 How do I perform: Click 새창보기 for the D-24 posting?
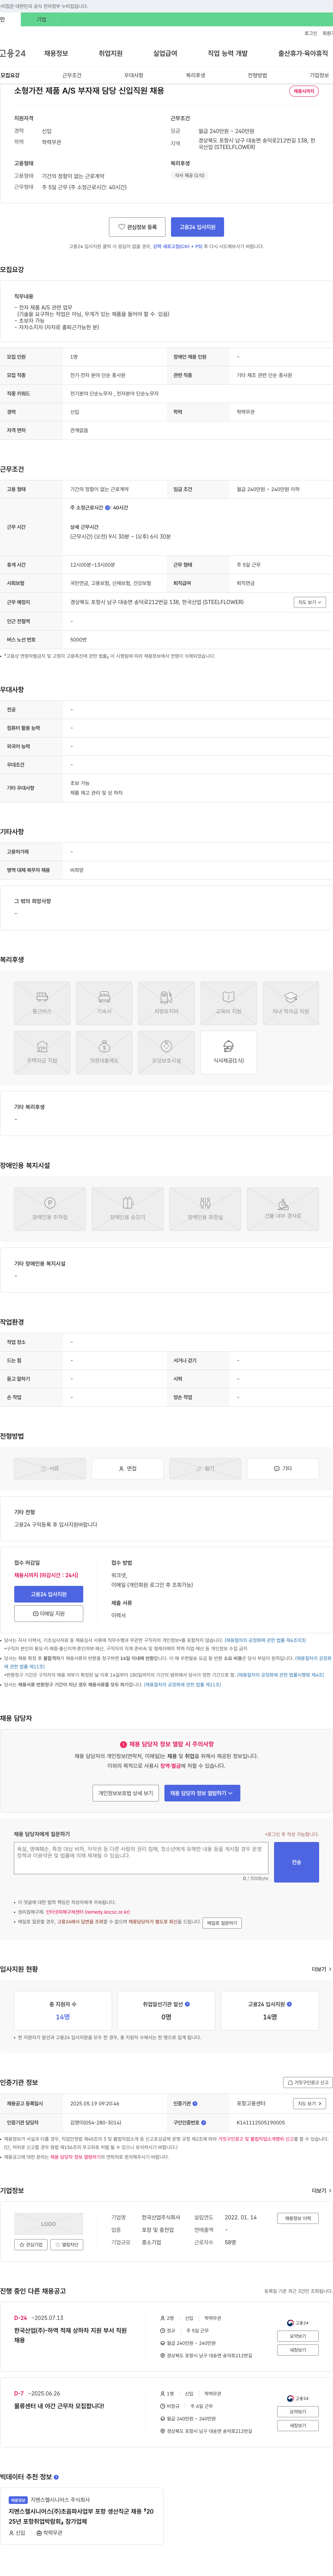[298, 2350]
